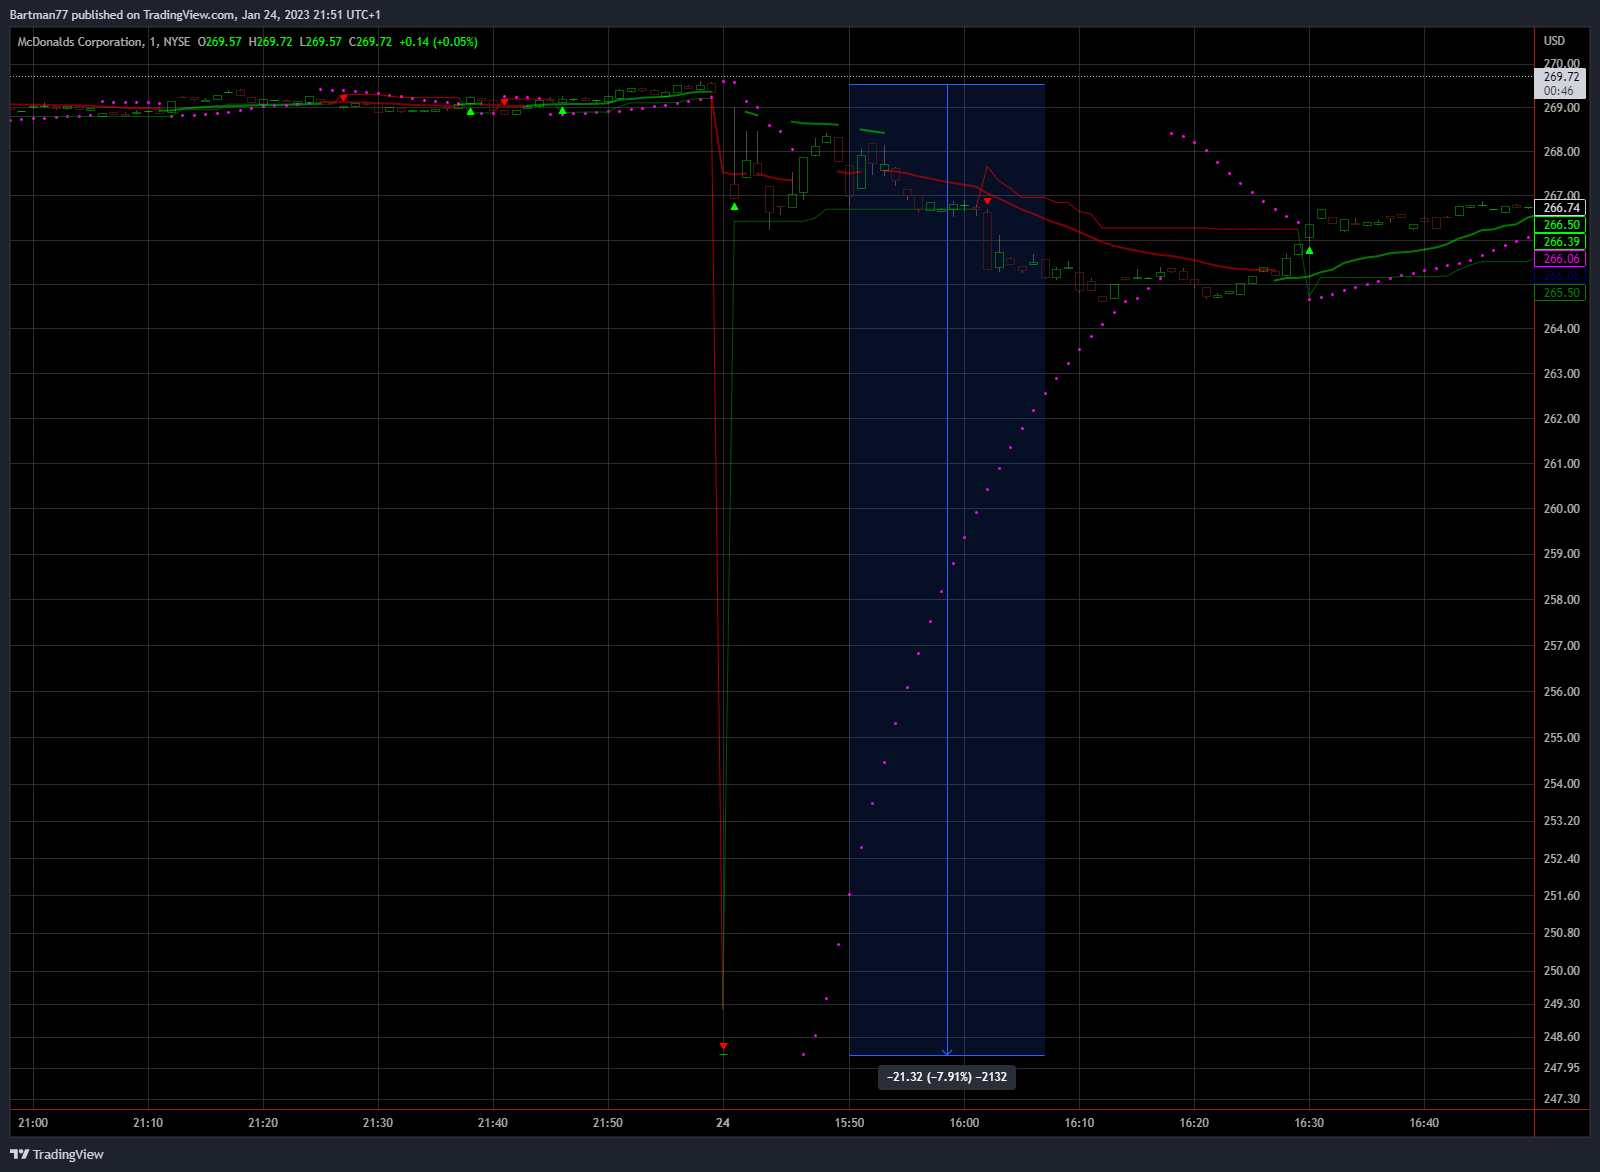This screenshot has width=1600, height=1172.
Task: Click the 21:00 time axis label
Action: coord(33,1123)
